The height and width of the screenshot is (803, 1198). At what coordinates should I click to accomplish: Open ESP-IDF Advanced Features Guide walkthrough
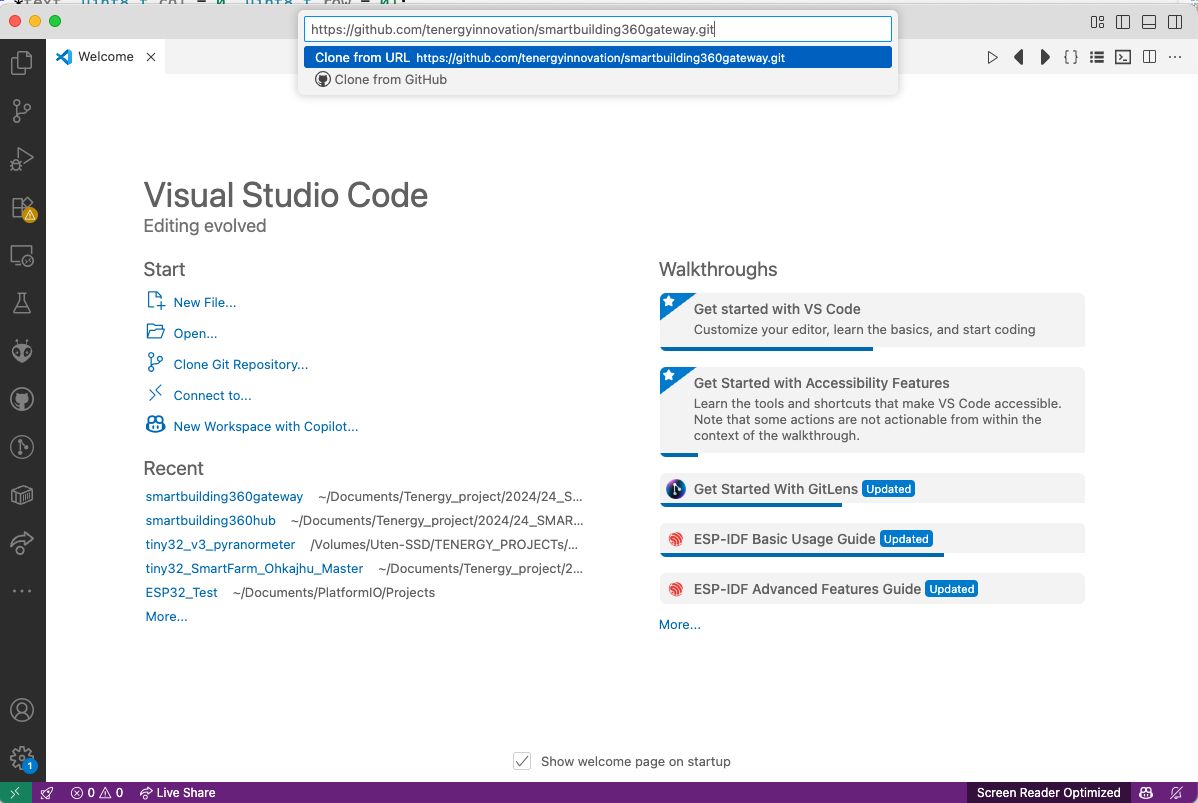coord(872,589)
